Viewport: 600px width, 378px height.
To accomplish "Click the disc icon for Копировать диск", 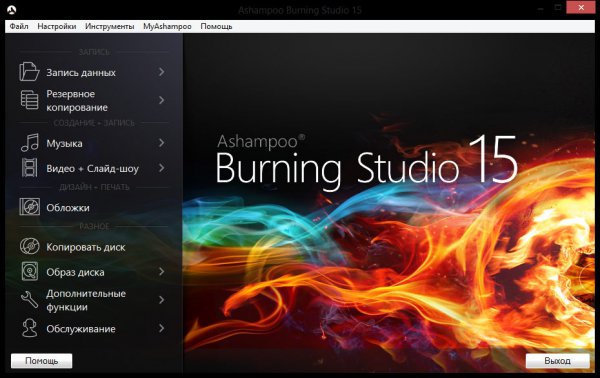I will tap(29, 246).
